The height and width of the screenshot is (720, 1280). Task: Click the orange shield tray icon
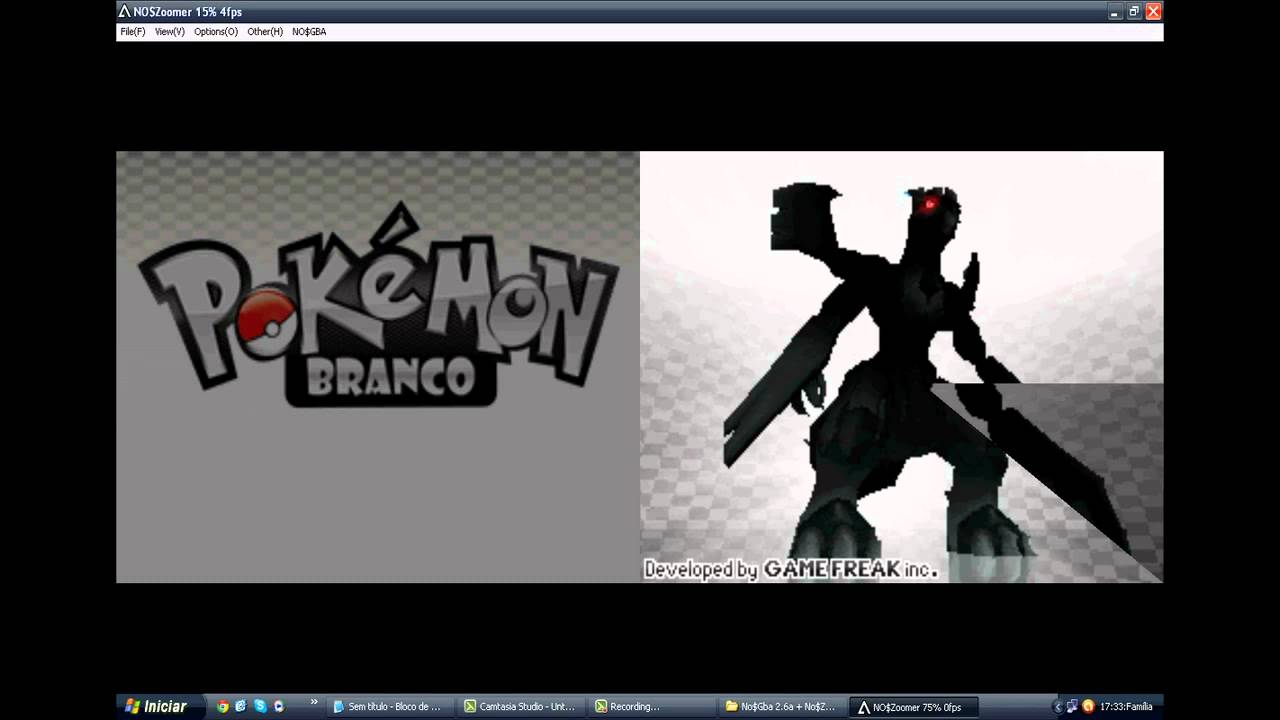(1088, 707)
